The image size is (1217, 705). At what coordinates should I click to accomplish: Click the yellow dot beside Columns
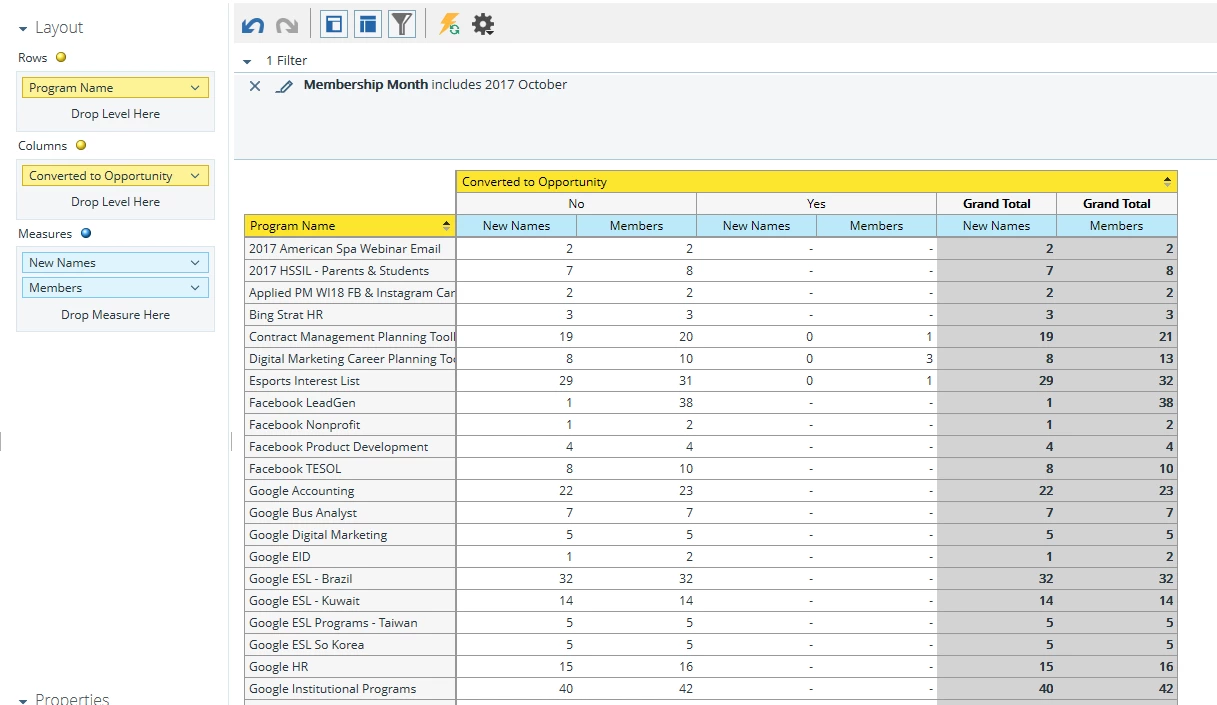81,145
